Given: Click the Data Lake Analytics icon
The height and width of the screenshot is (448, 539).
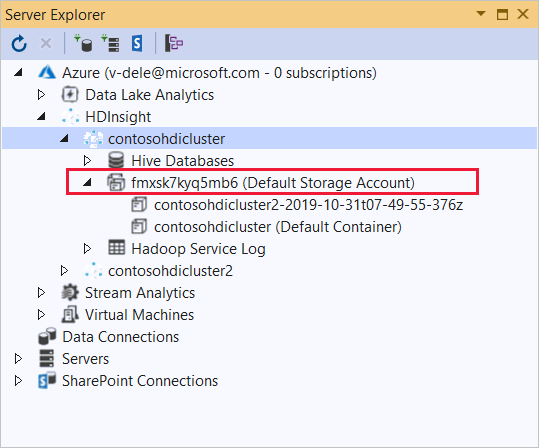Looking at the screenshot, I should click(70, 95).
